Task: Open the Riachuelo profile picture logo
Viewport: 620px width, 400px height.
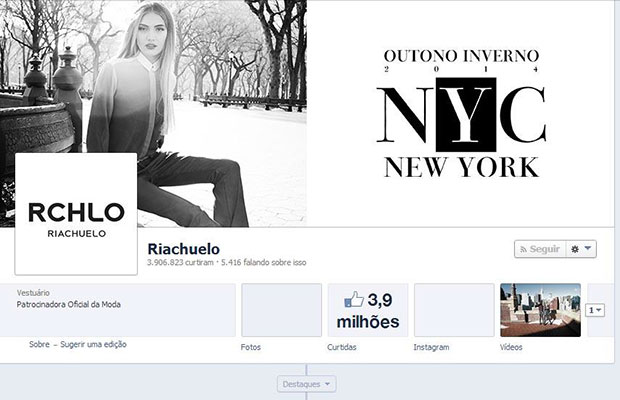Action: click(x=76, y=214)
